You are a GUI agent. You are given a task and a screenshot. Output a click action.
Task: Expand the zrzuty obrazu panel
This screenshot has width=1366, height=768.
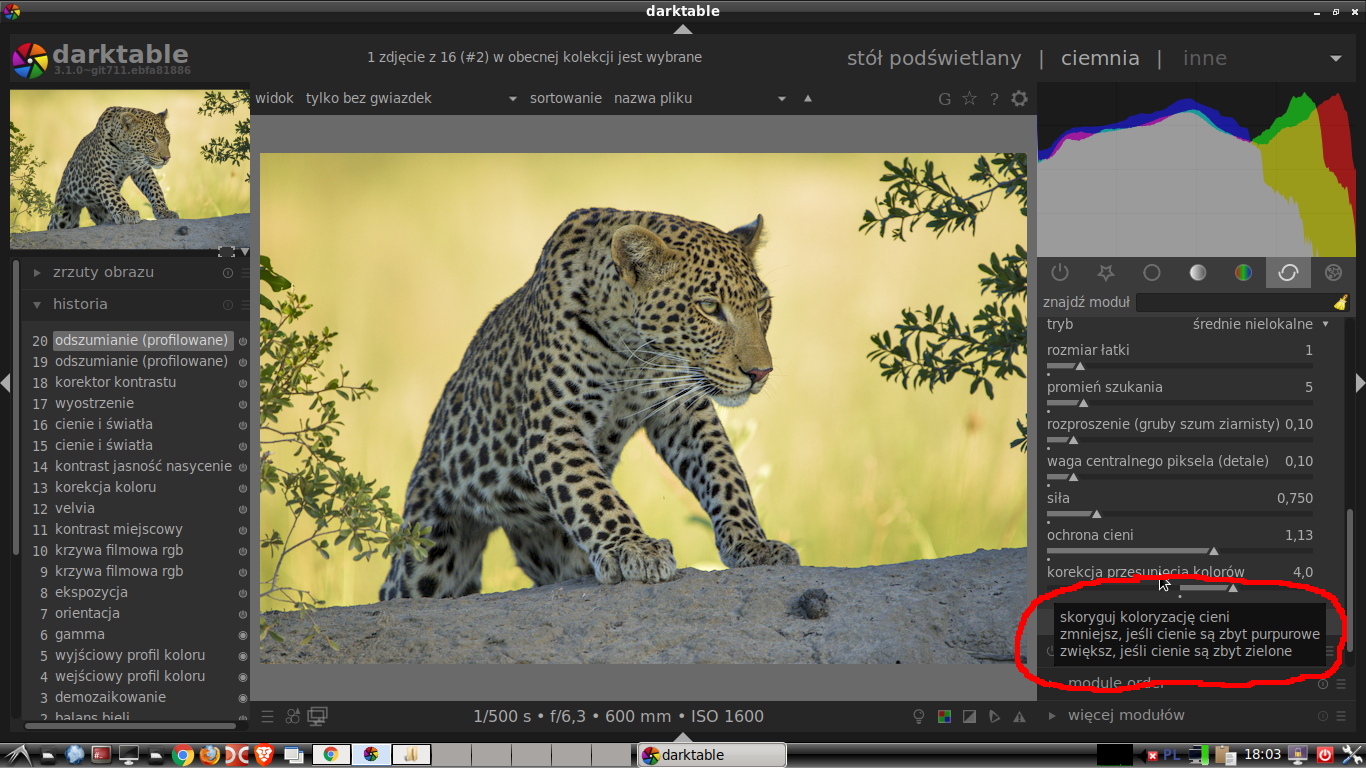tap(104, 272)
